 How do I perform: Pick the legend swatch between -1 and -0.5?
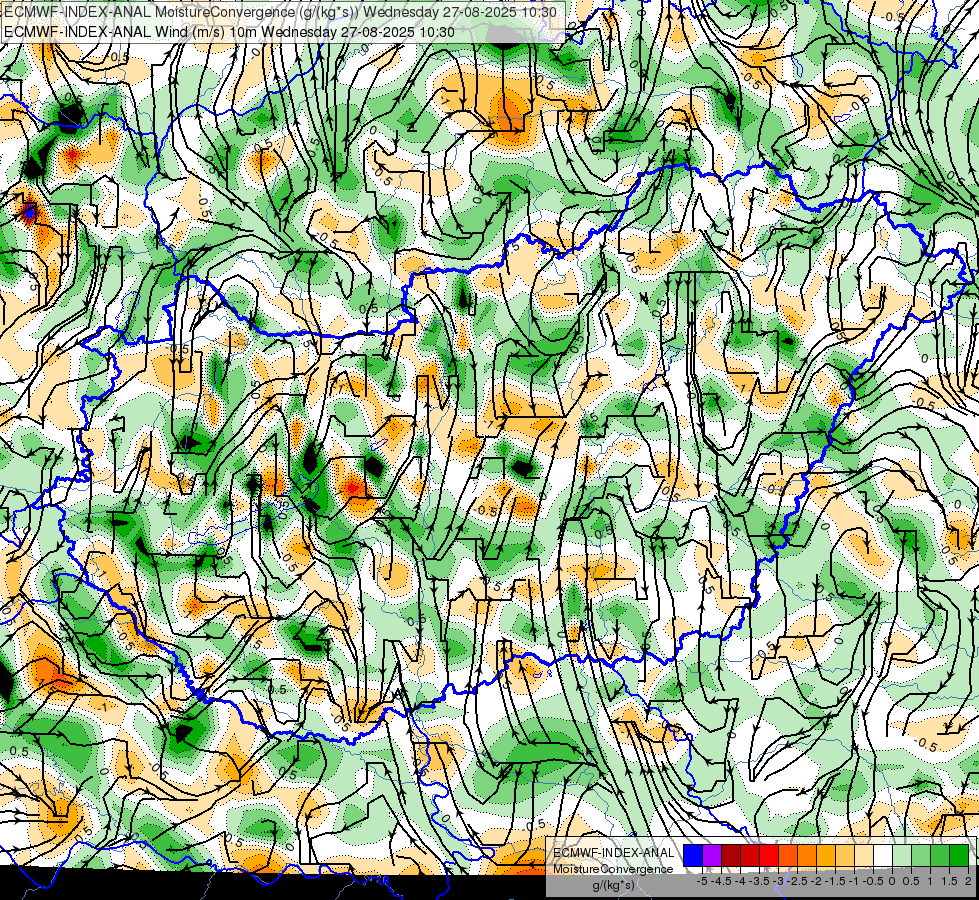tap(864, 855)
